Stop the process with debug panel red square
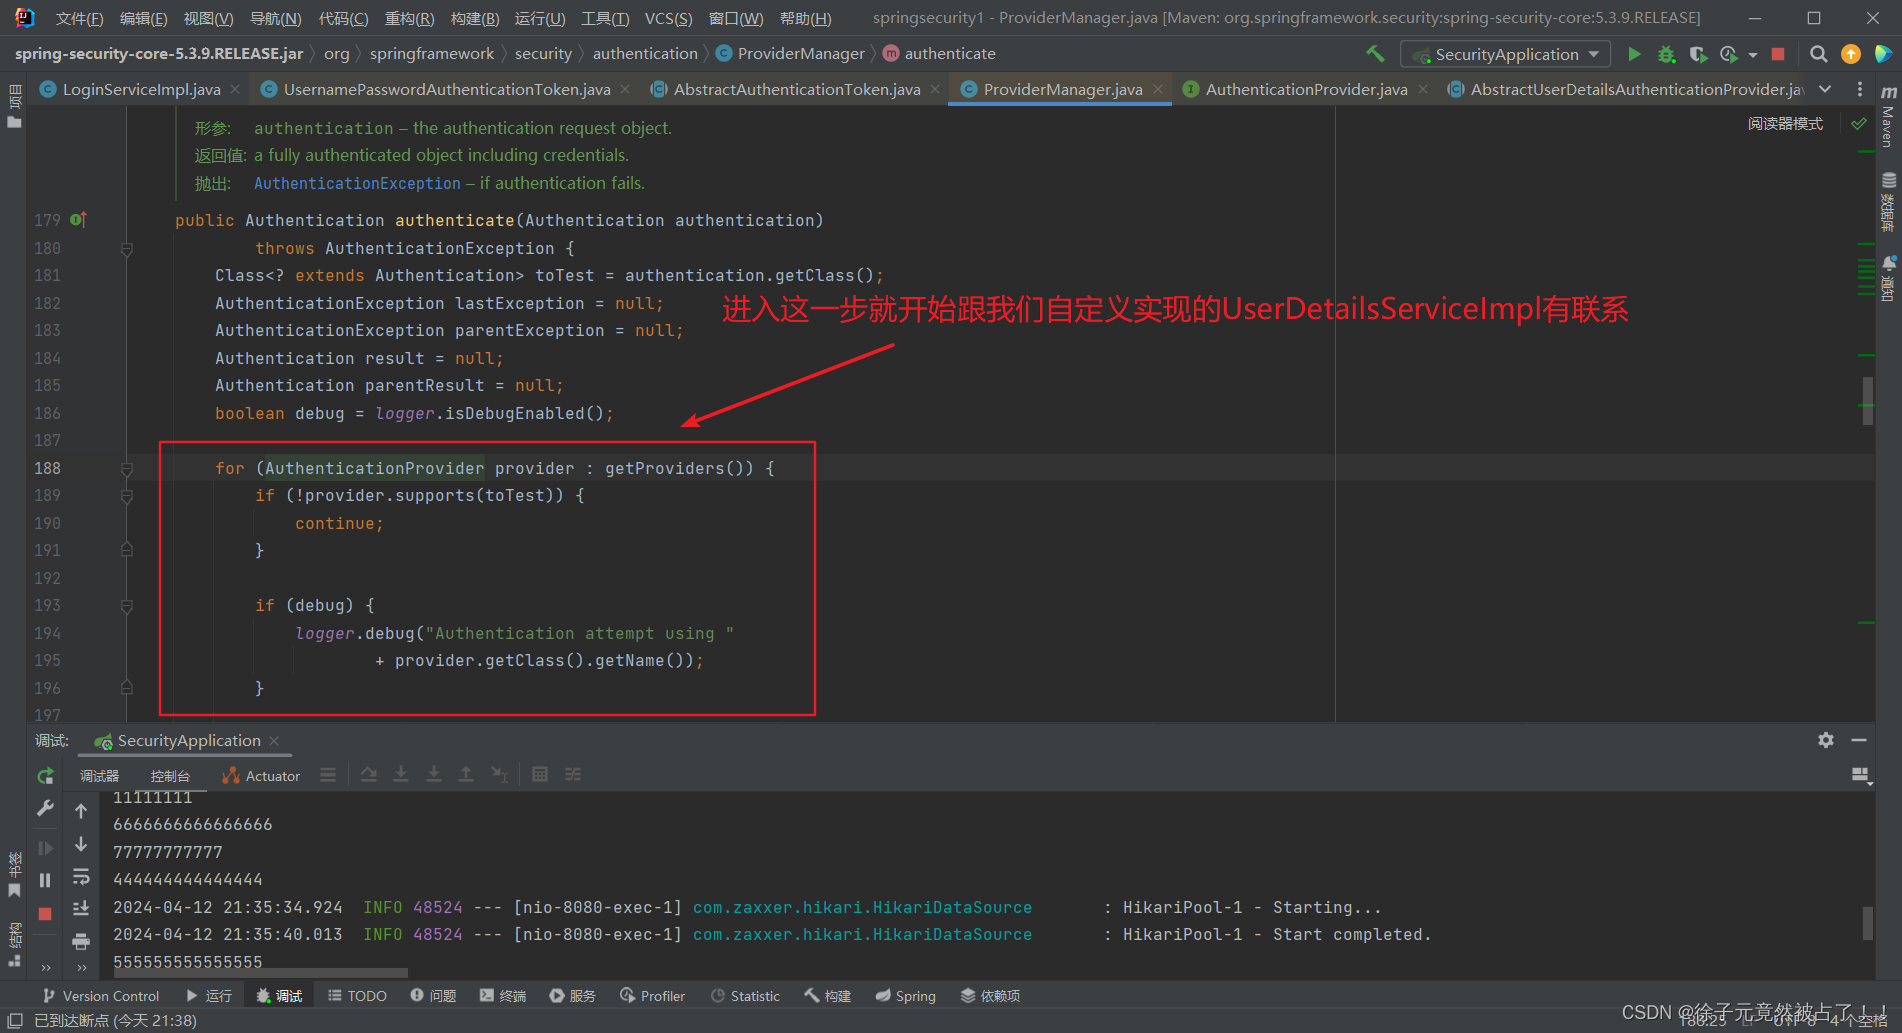The width and height of the screenshot is (1902, 1033). coord(45,913)
